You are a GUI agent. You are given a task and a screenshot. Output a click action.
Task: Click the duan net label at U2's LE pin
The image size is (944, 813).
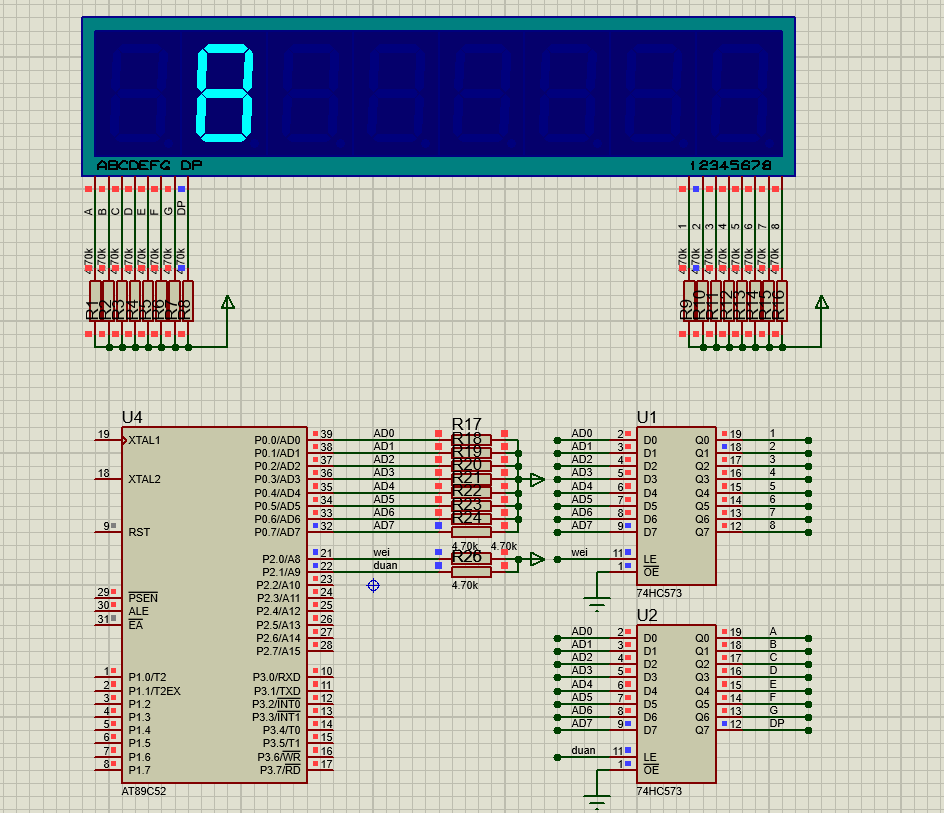(583, 750)
